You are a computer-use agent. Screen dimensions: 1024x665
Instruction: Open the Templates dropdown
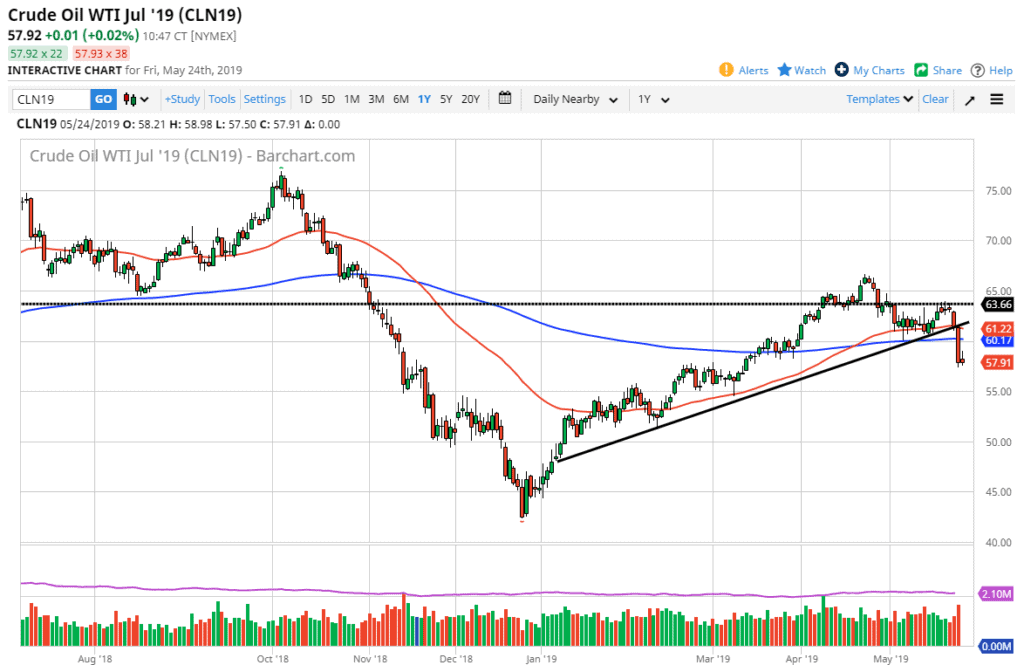point(879,99)
